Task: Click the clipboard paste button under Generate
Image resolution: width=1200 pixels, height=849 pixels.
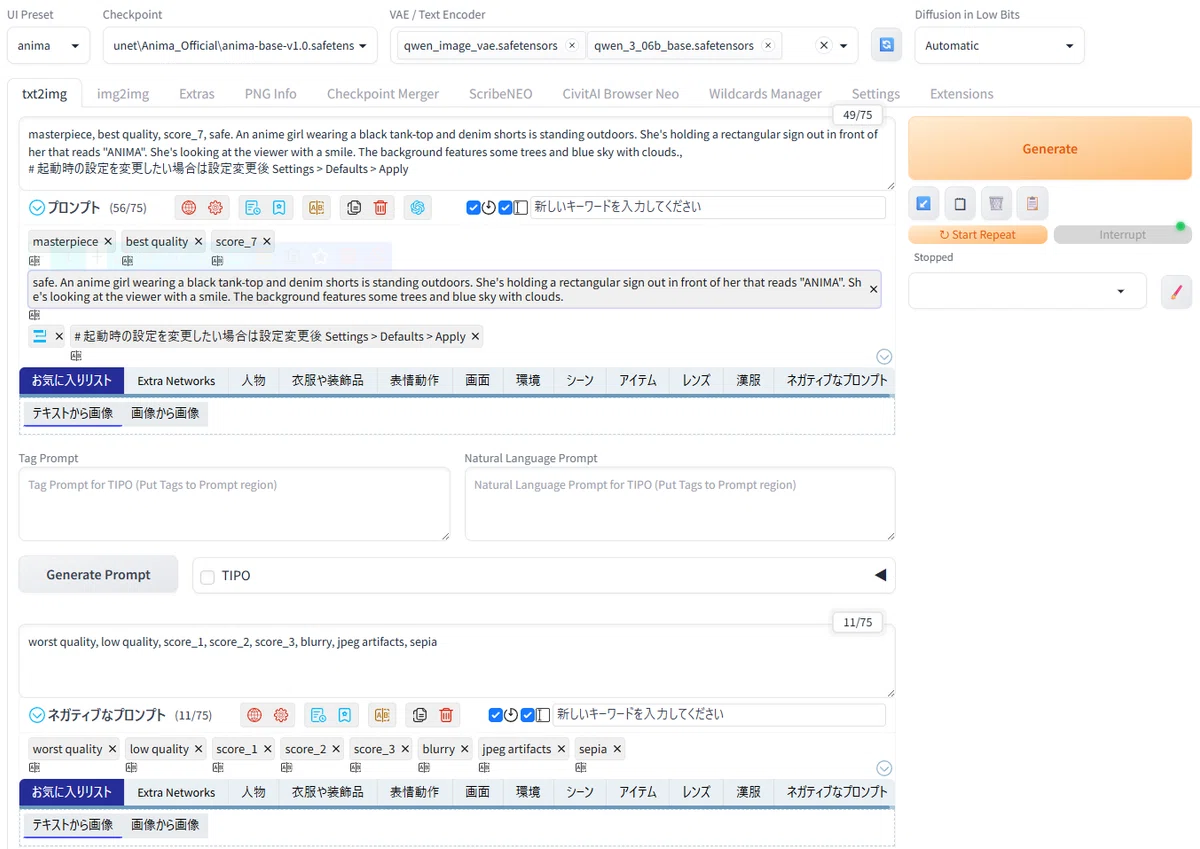Action: pos(1032,204)
